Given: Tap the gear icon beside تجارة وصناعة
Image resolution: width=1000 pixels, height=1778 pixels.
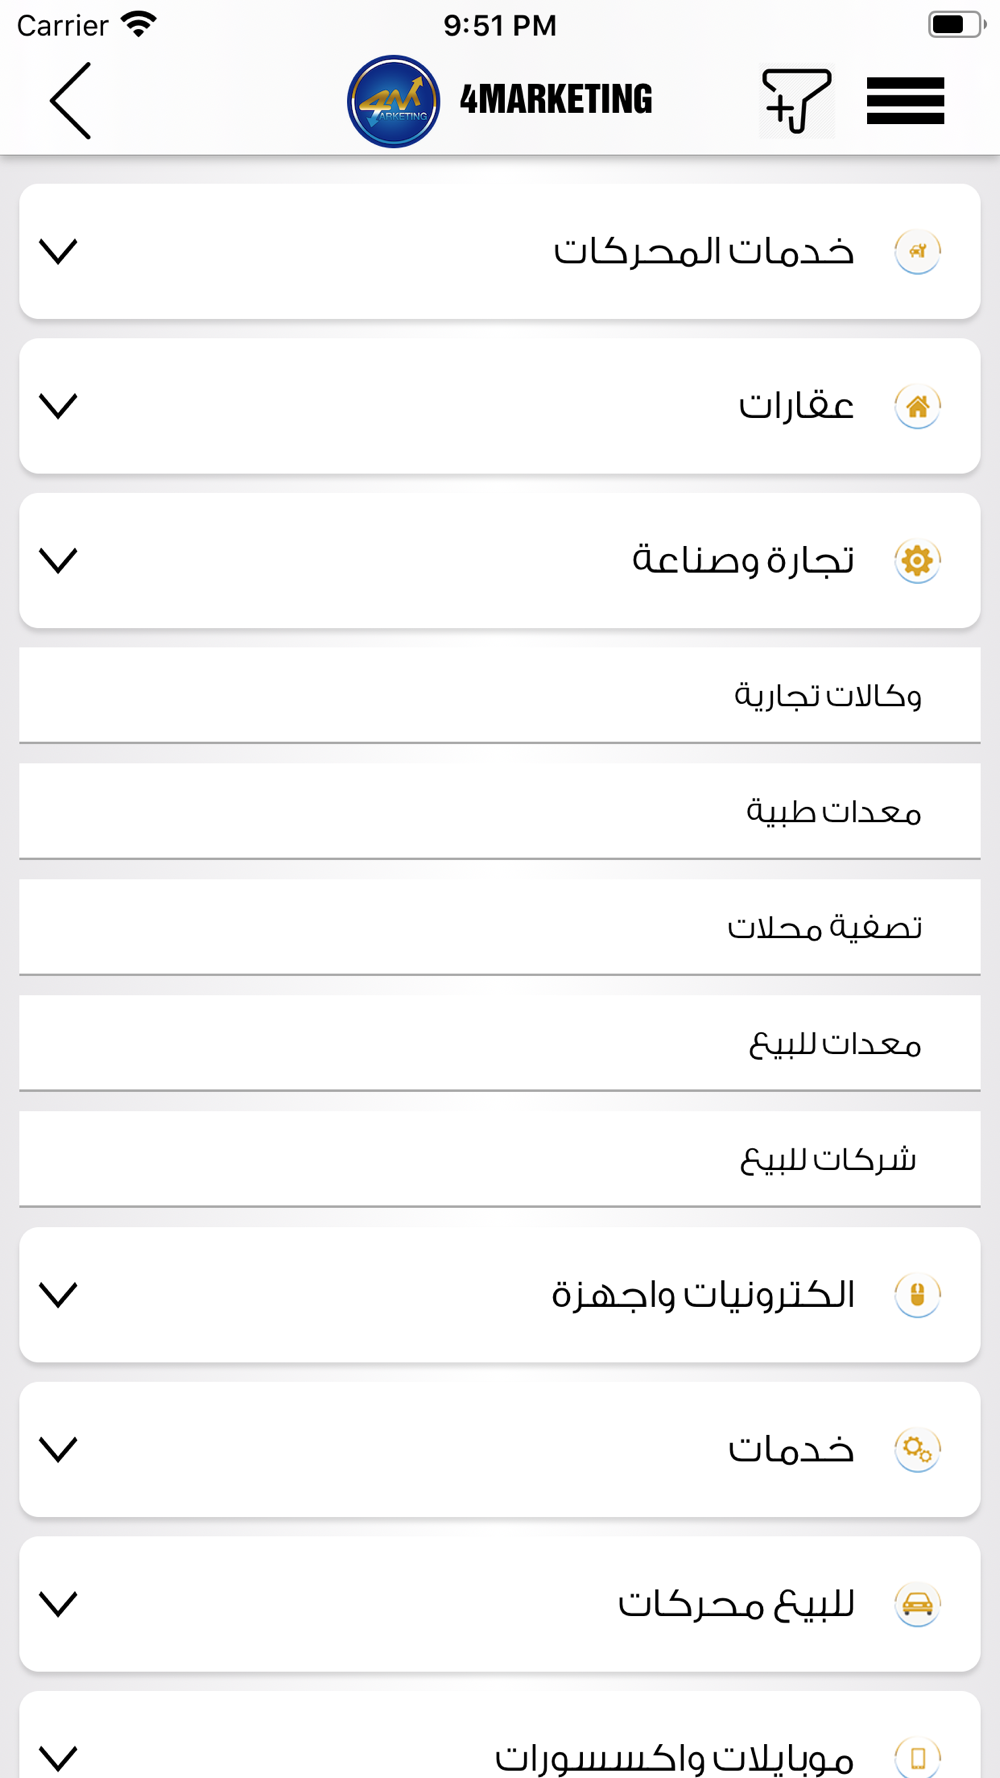Looking at the screenshot, I should (917, 561).
